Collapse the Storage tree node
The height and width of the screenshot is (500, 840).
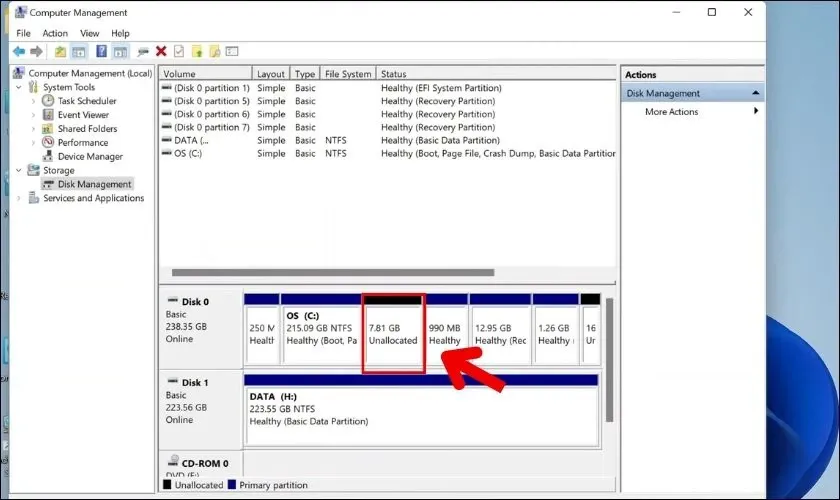[x=18, y=170]
